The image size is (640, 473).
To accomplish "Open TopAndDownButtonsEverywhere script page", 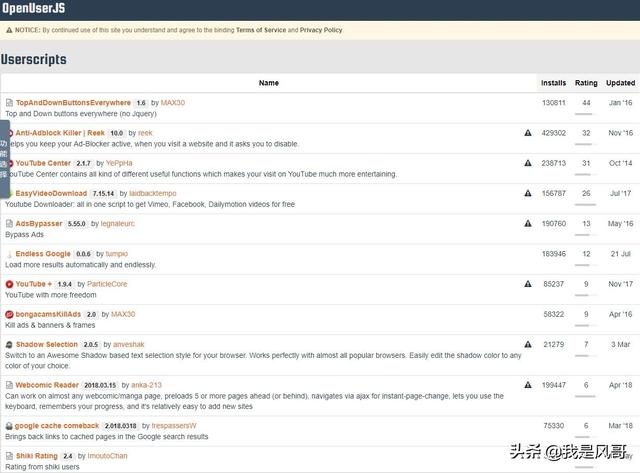I will click(73, 103).
